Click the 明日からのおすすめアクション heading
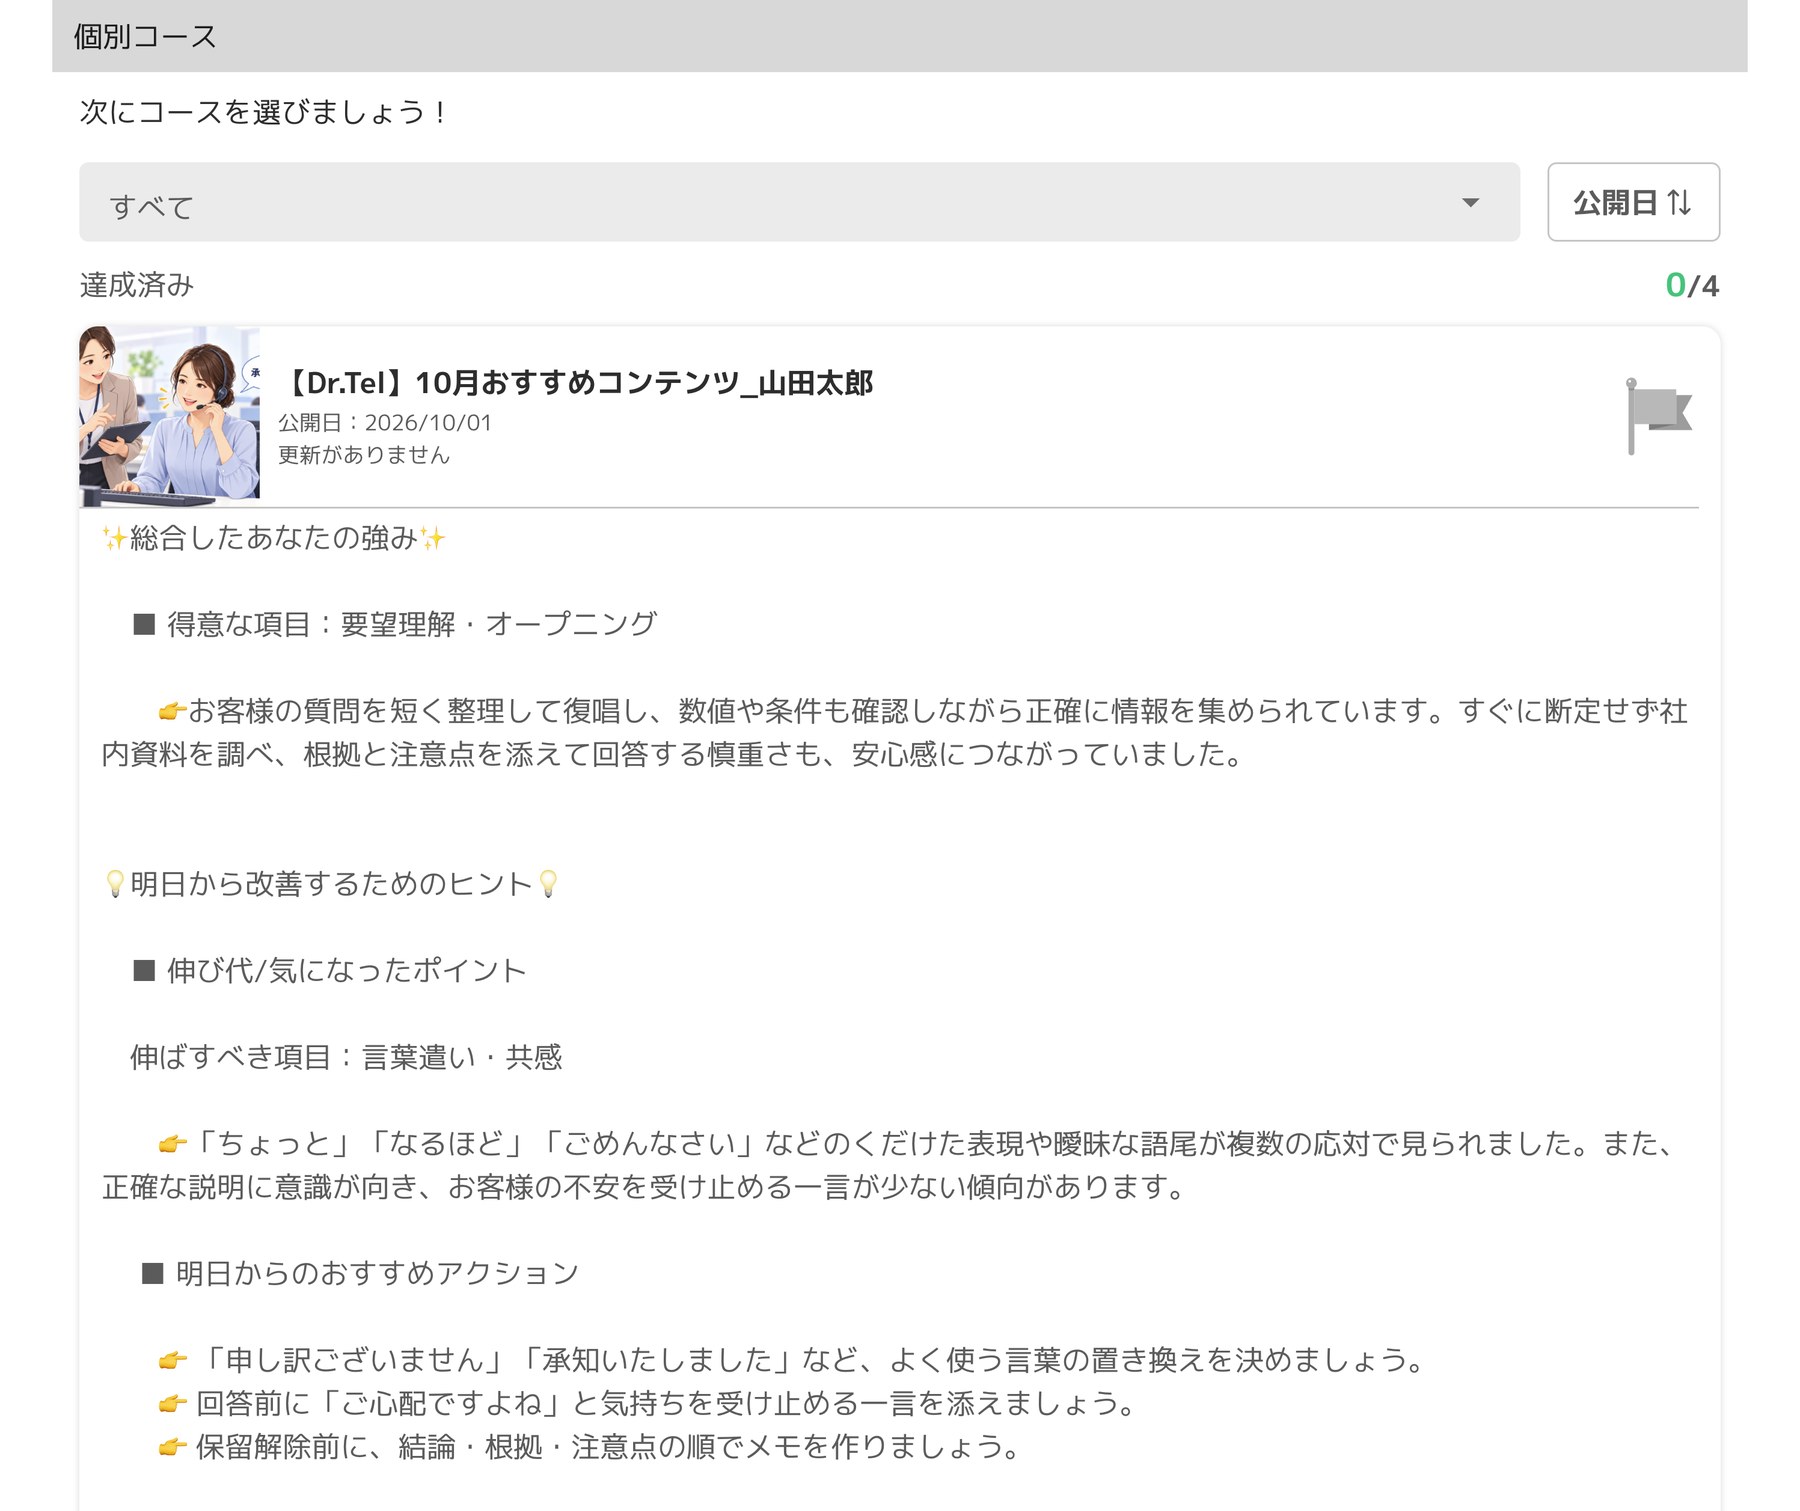Viewport: 1800px width, 1511px height. click(x=360, y=1273)
